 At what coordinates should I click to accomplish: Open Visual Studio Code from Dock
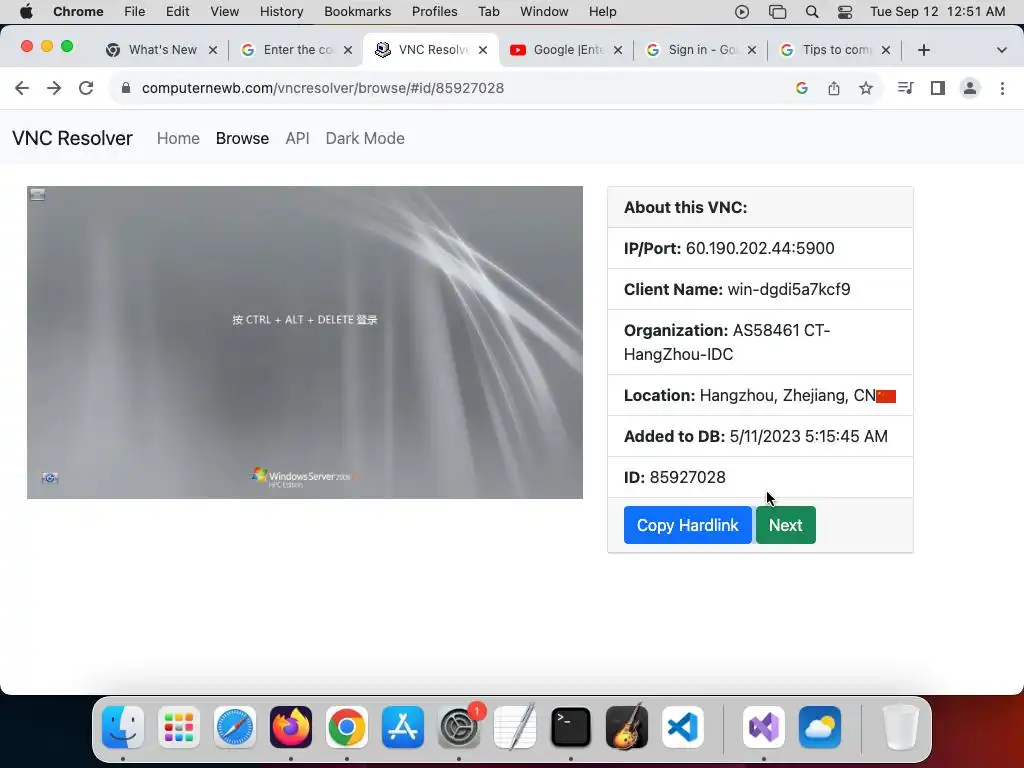[x=682, y=727]
